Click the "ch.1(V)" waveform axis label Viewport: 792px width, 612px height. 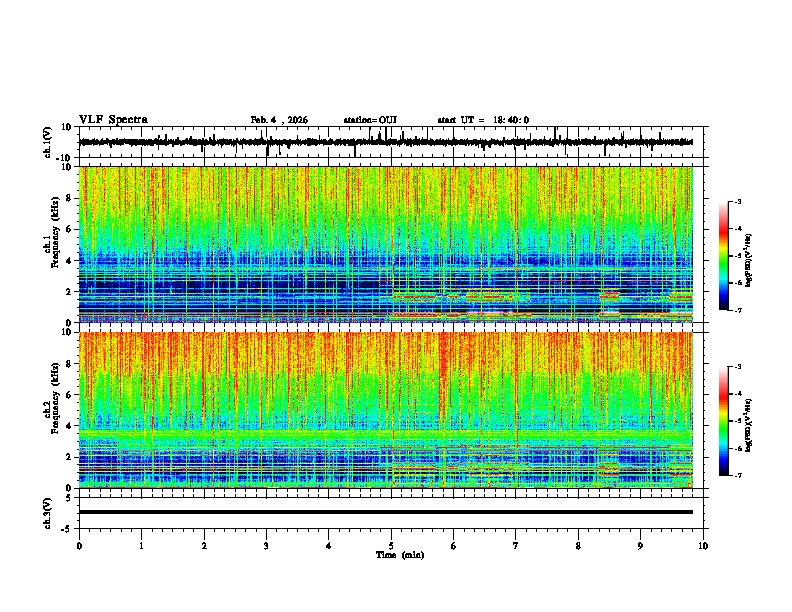48,142
